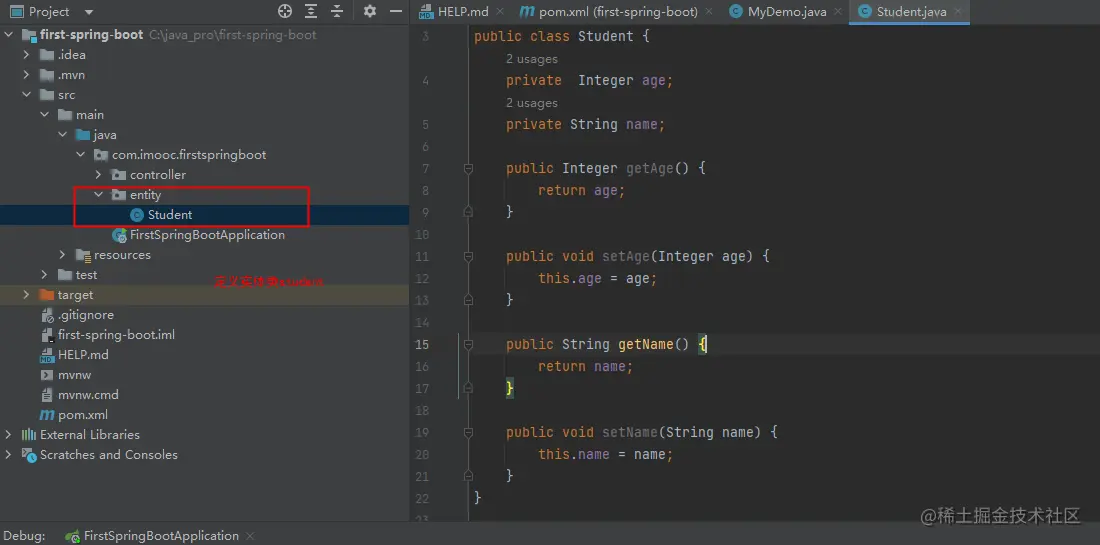The width and height of the screenshot is (1100, 545).
Task: Collapse the com.imooc.firstspringboot package
Action: [81, 154]
